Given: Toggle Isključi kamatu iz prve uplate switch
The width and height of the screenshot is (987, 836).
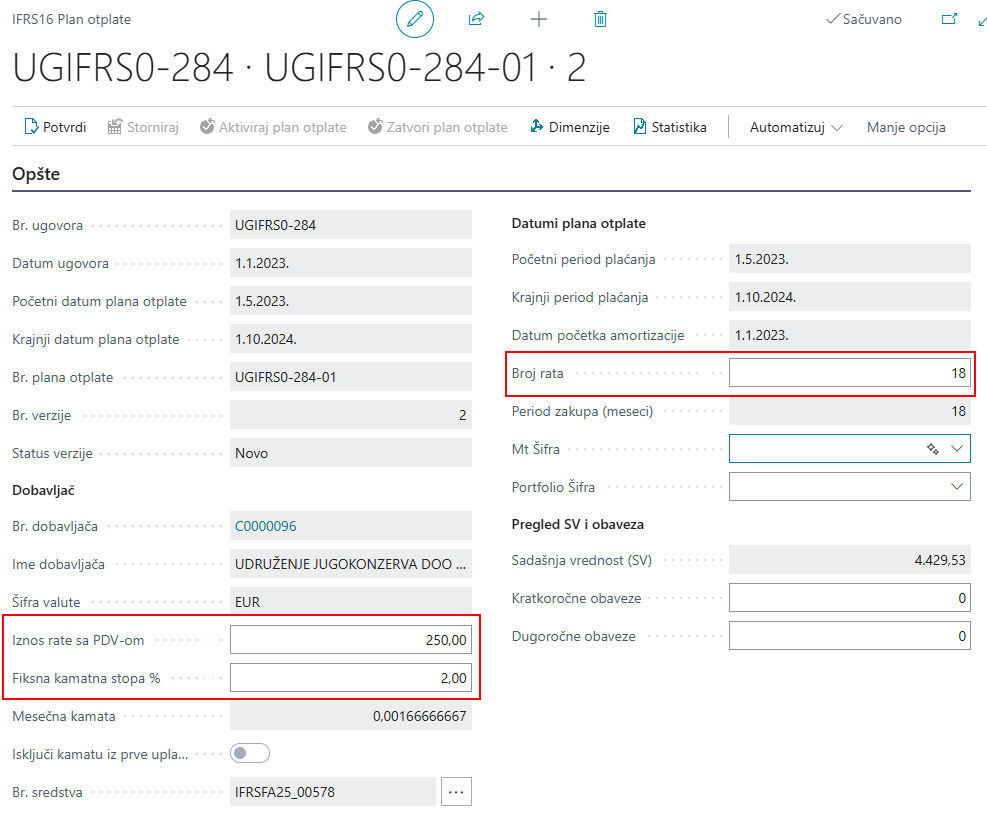Looking at the screenshot, I should [x=250, y=754].
